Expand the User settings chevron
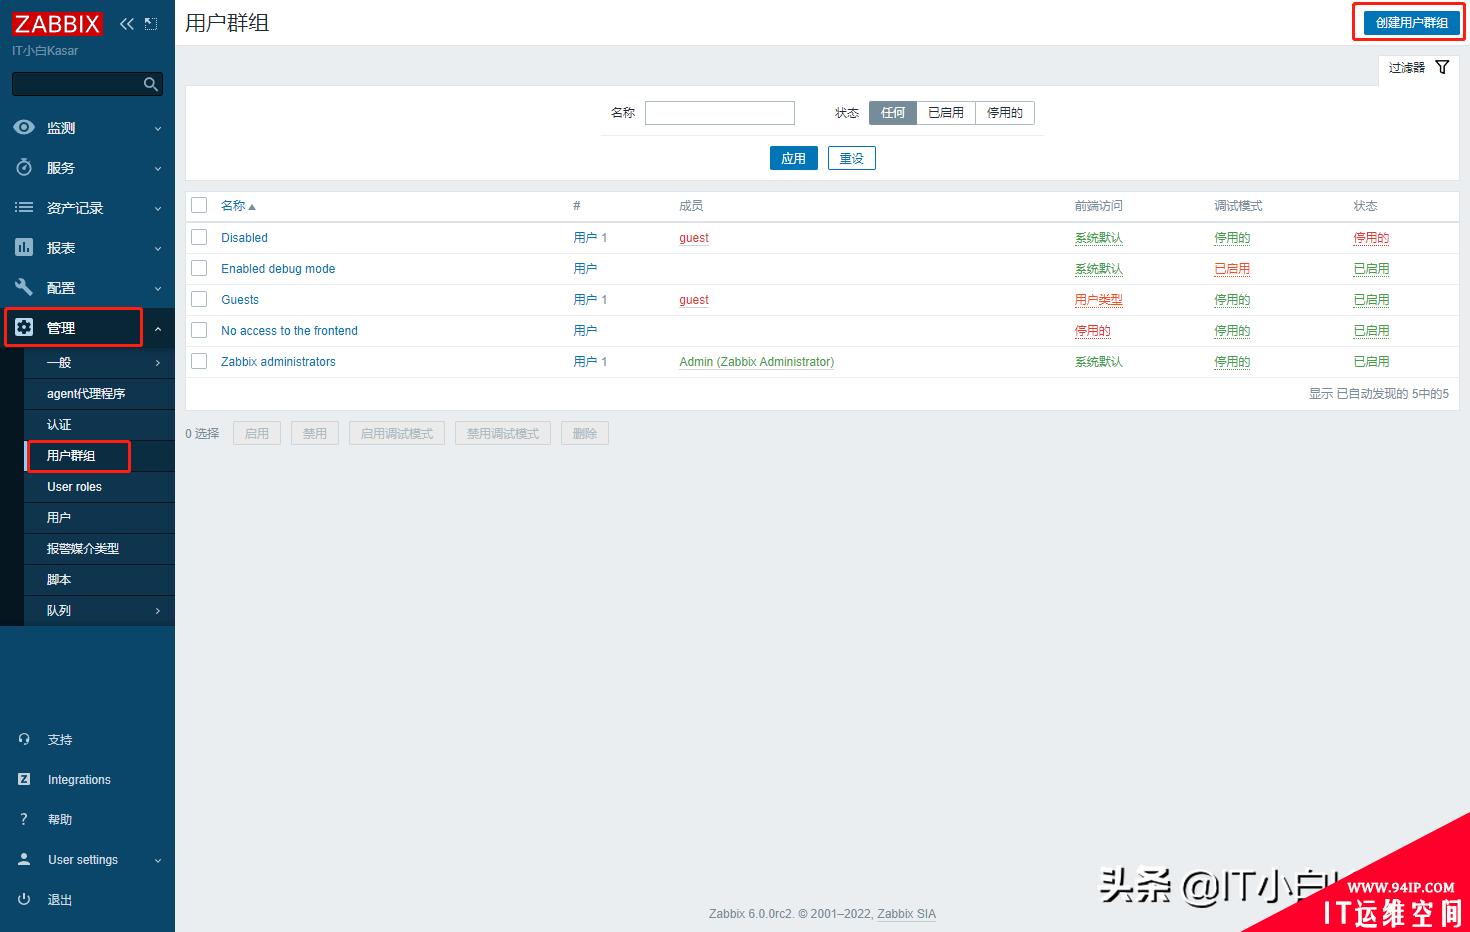 158,861
